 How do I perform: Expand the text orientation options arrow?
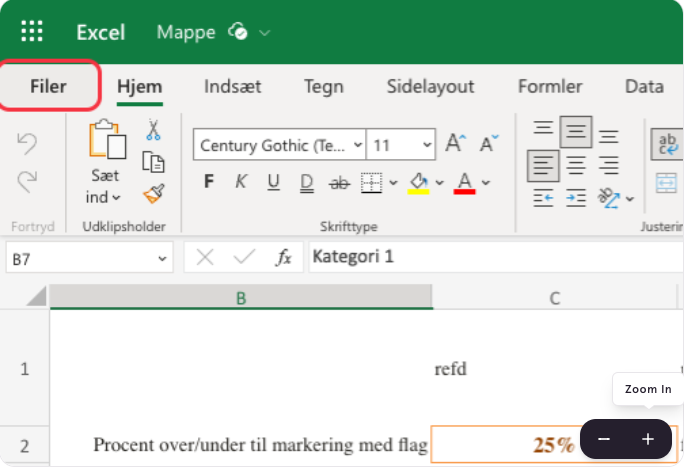point(629,199)
